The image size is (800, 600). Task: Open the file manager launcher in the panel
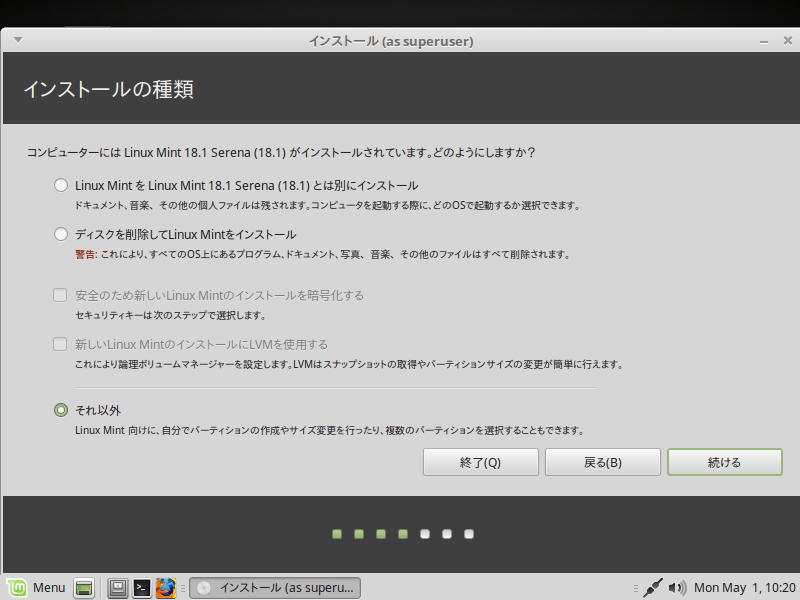[x=118, y=588]
